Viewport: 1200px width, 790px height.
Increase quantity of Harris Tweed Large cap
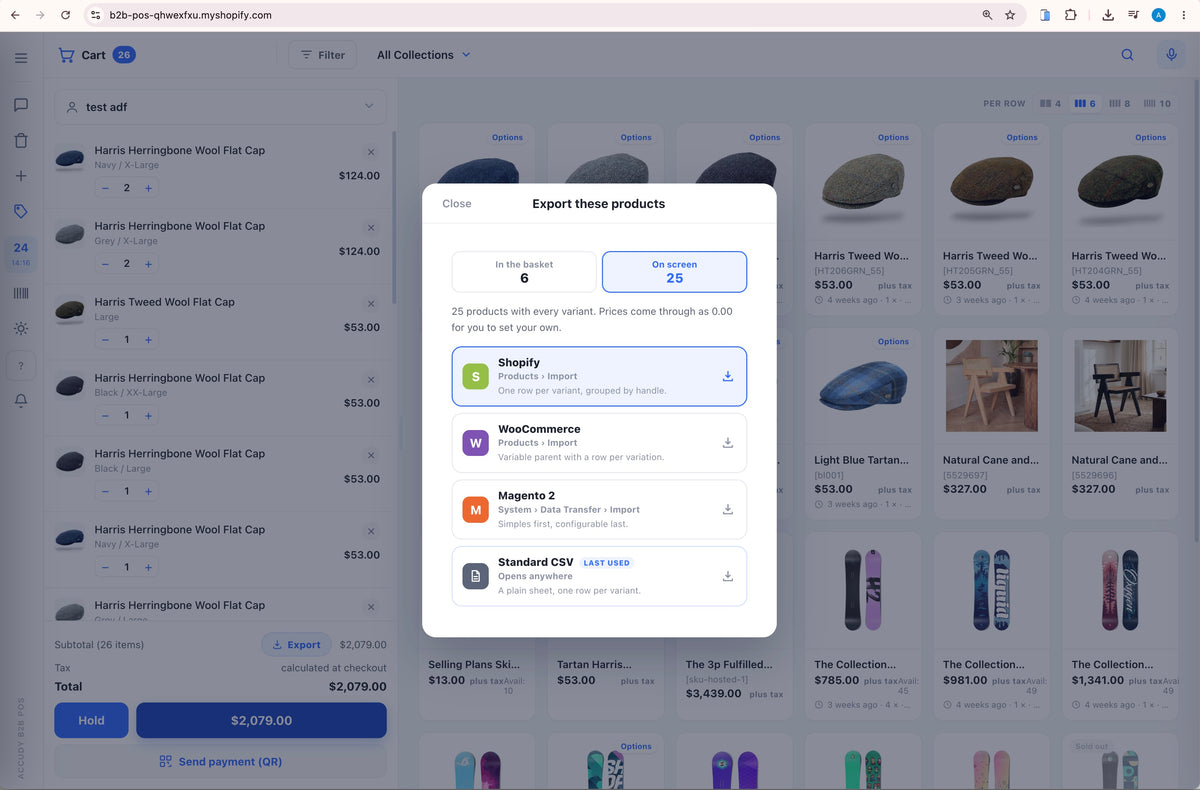[148, 340]
